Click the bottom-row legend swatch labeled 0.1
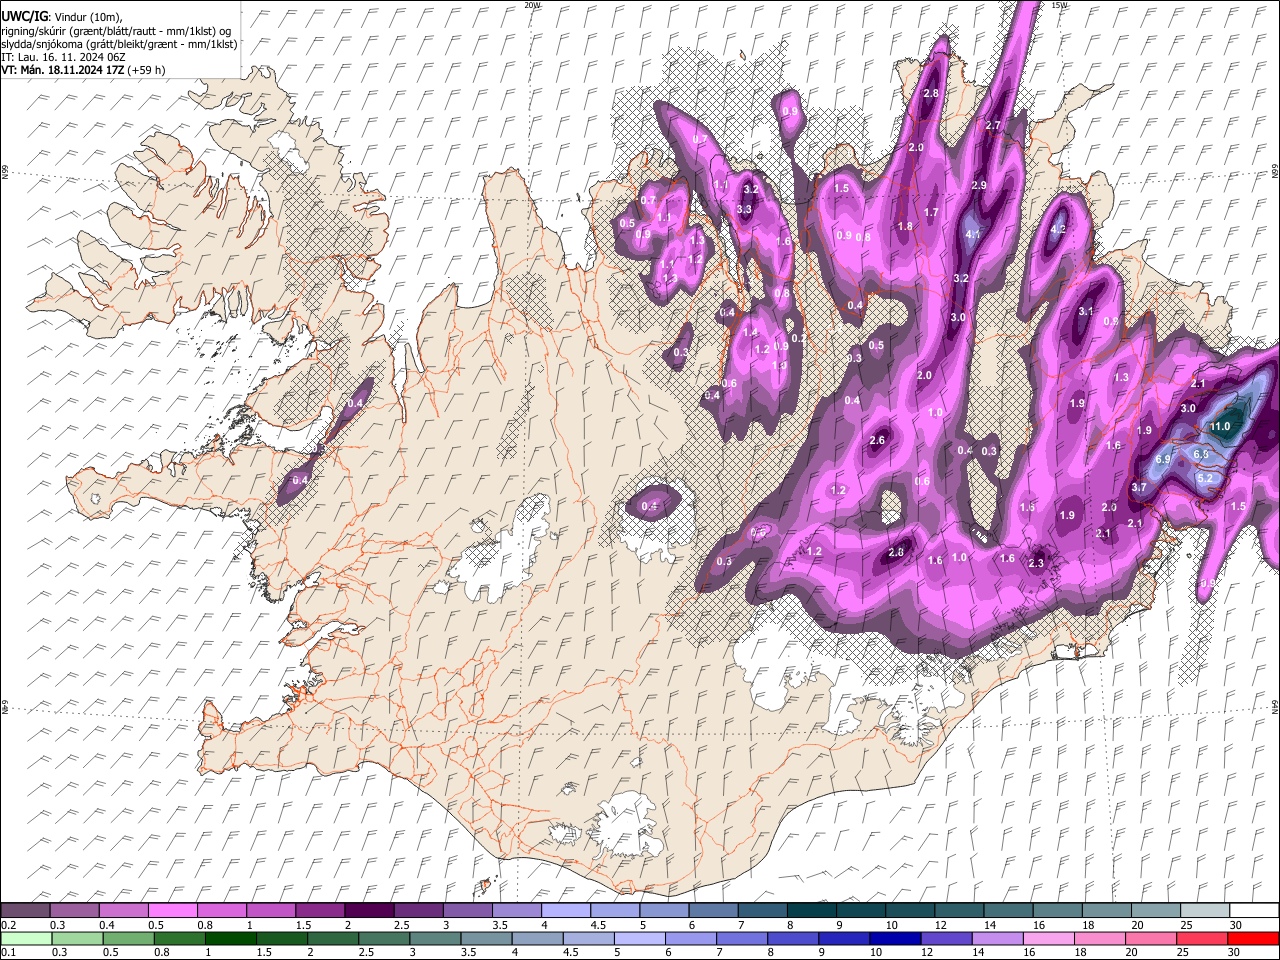This screenshot has height=960, width=1280. click(26, 938)
